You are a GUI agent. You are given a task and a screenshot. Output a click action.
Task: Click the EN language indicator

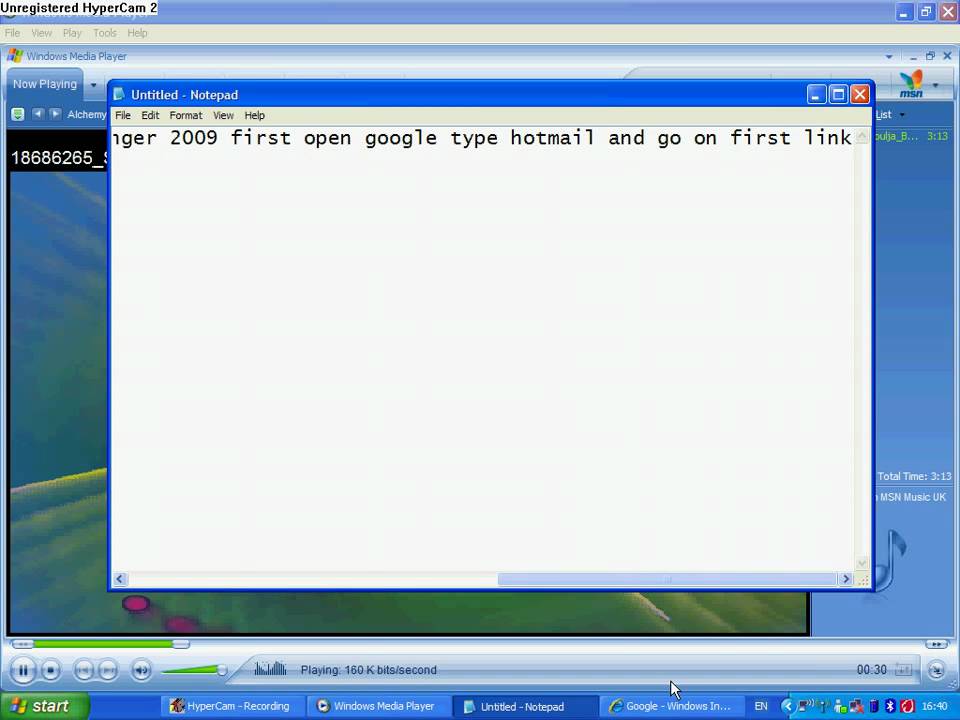pyautogui.click(x=761, y=707)
